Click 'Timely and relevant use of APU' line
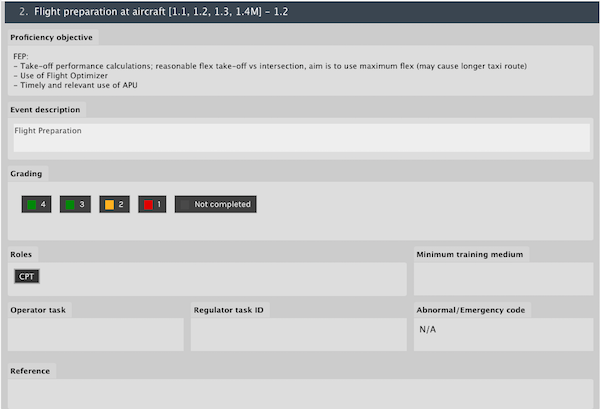This screenshot has height=409, width=600. tap(75, 85)
